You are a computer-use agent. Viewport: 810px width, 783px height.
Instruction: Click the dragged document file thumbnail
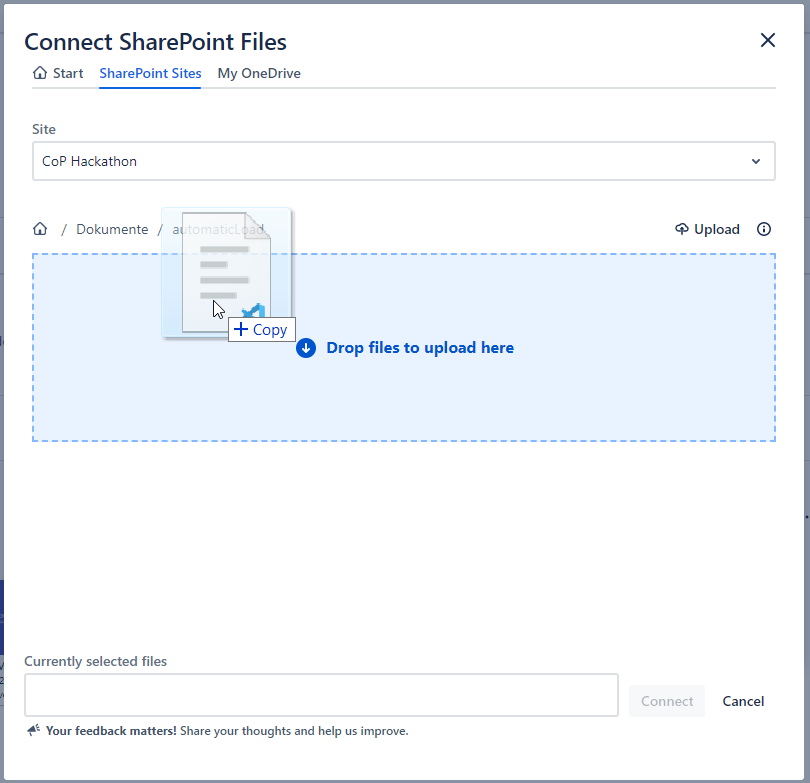tap(228, 270)
